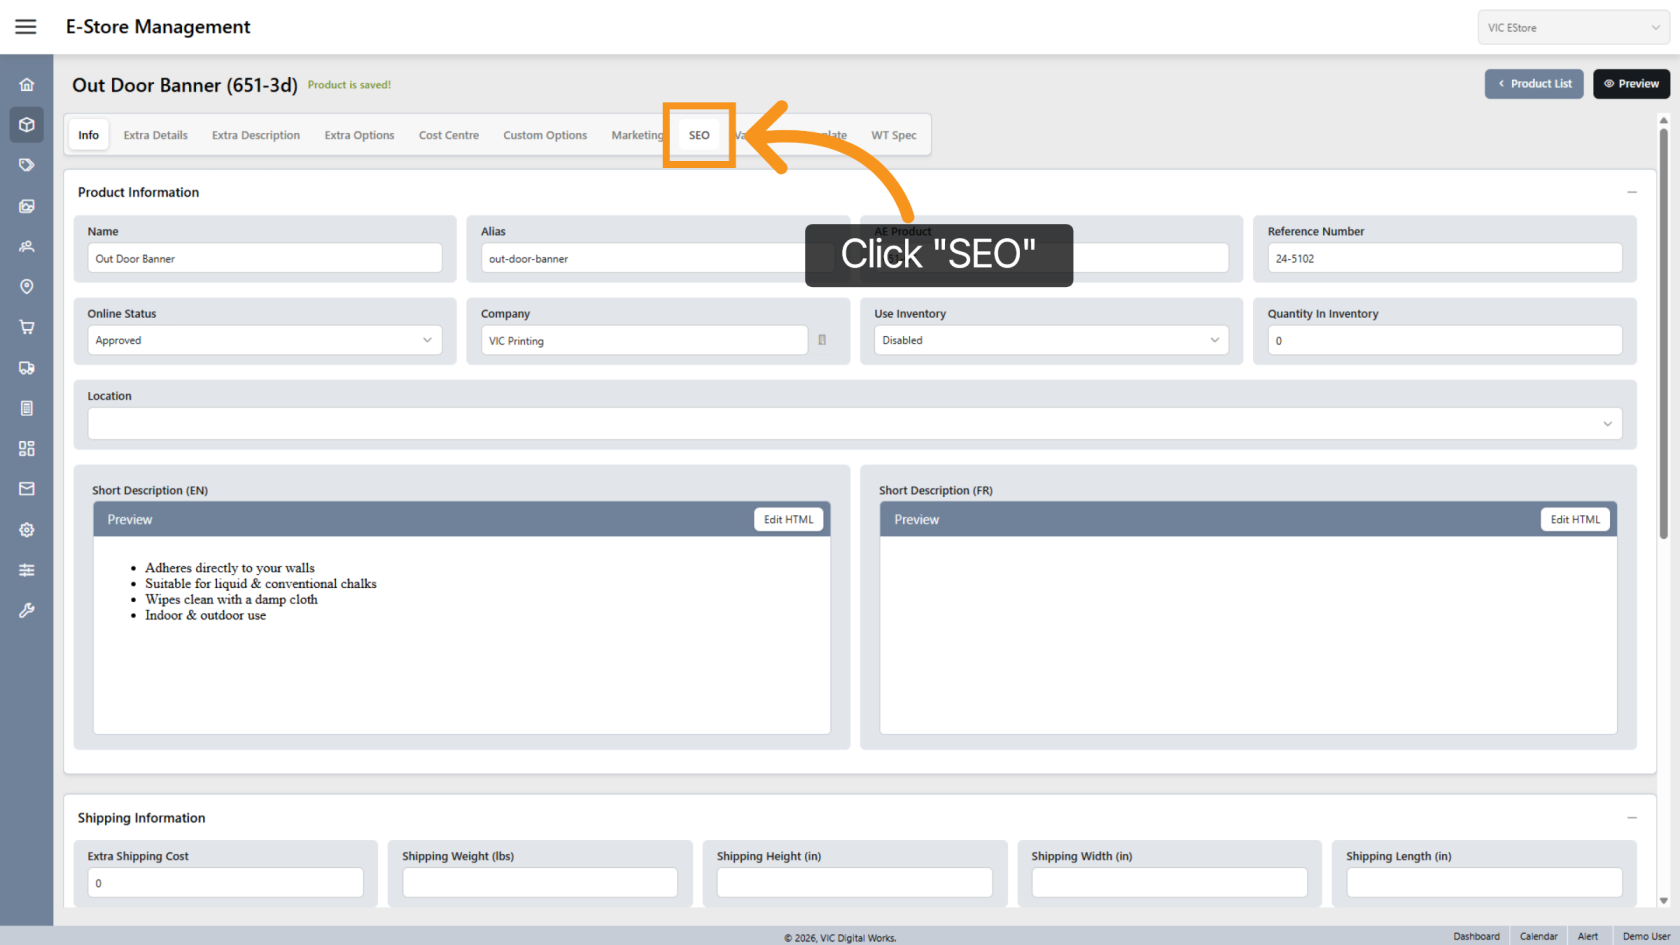Switch to the Extra Options tab
Viewport: 1680px width, 945px height.
[359, 135]
